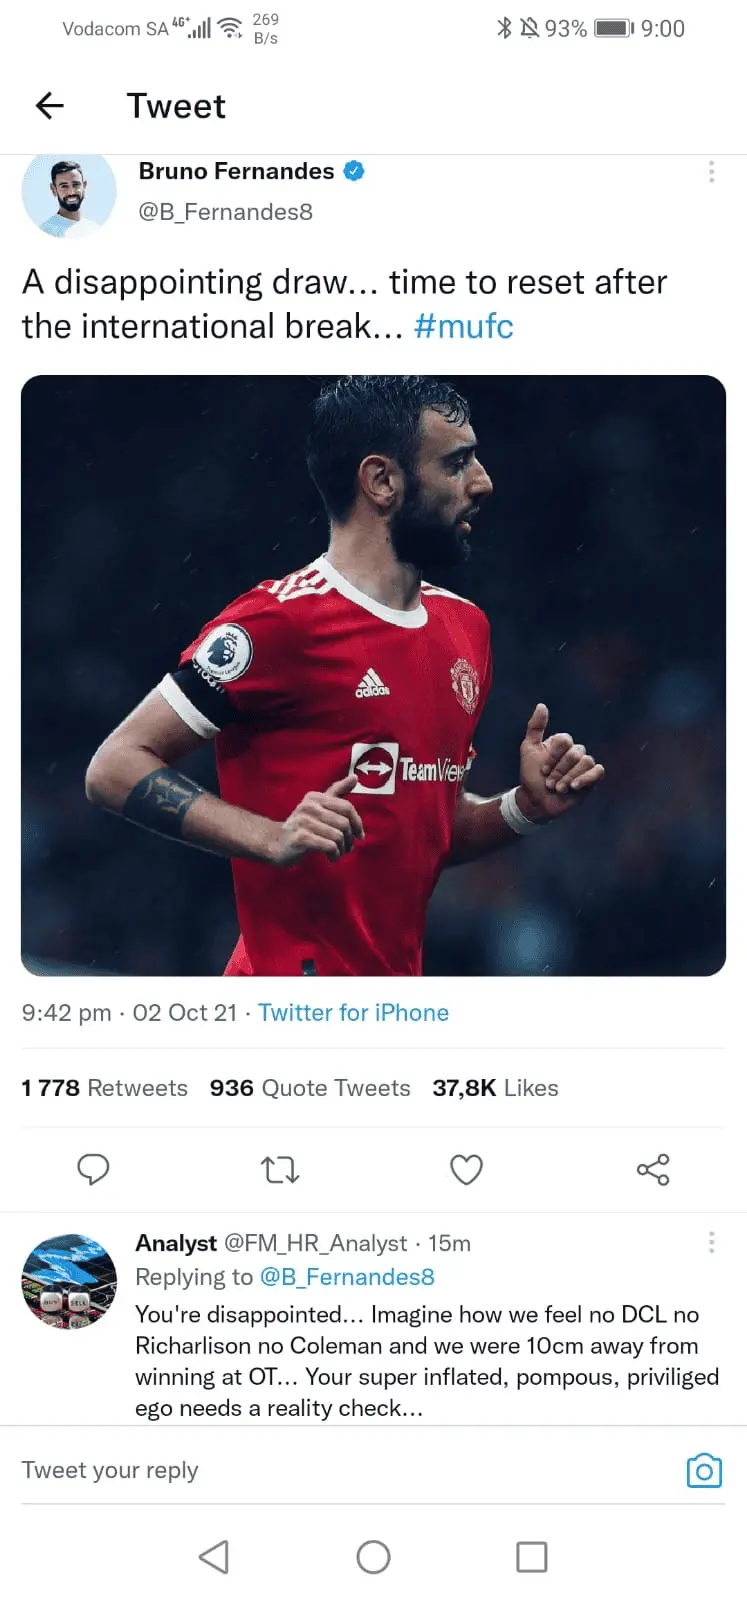Tap the share icon below the tweet
The image size is (747, 1600).
point(653,1169)
